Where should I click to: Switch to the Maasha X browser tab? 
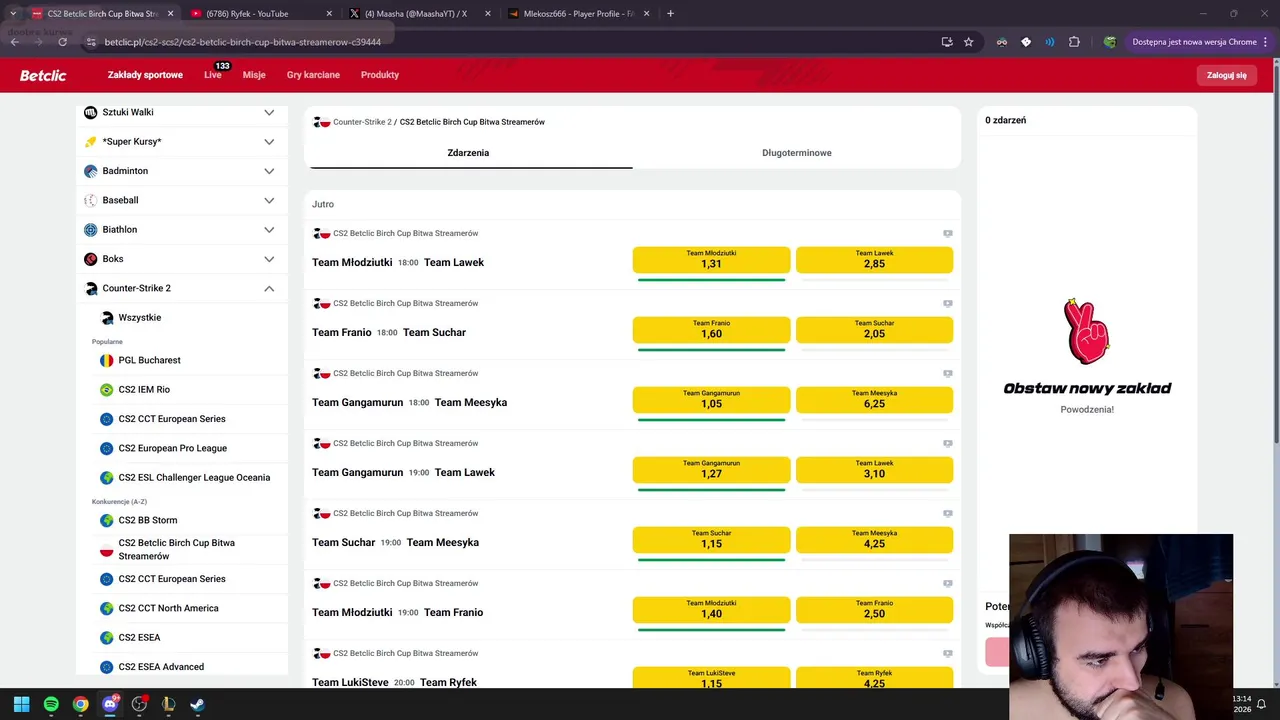[421, 14]
